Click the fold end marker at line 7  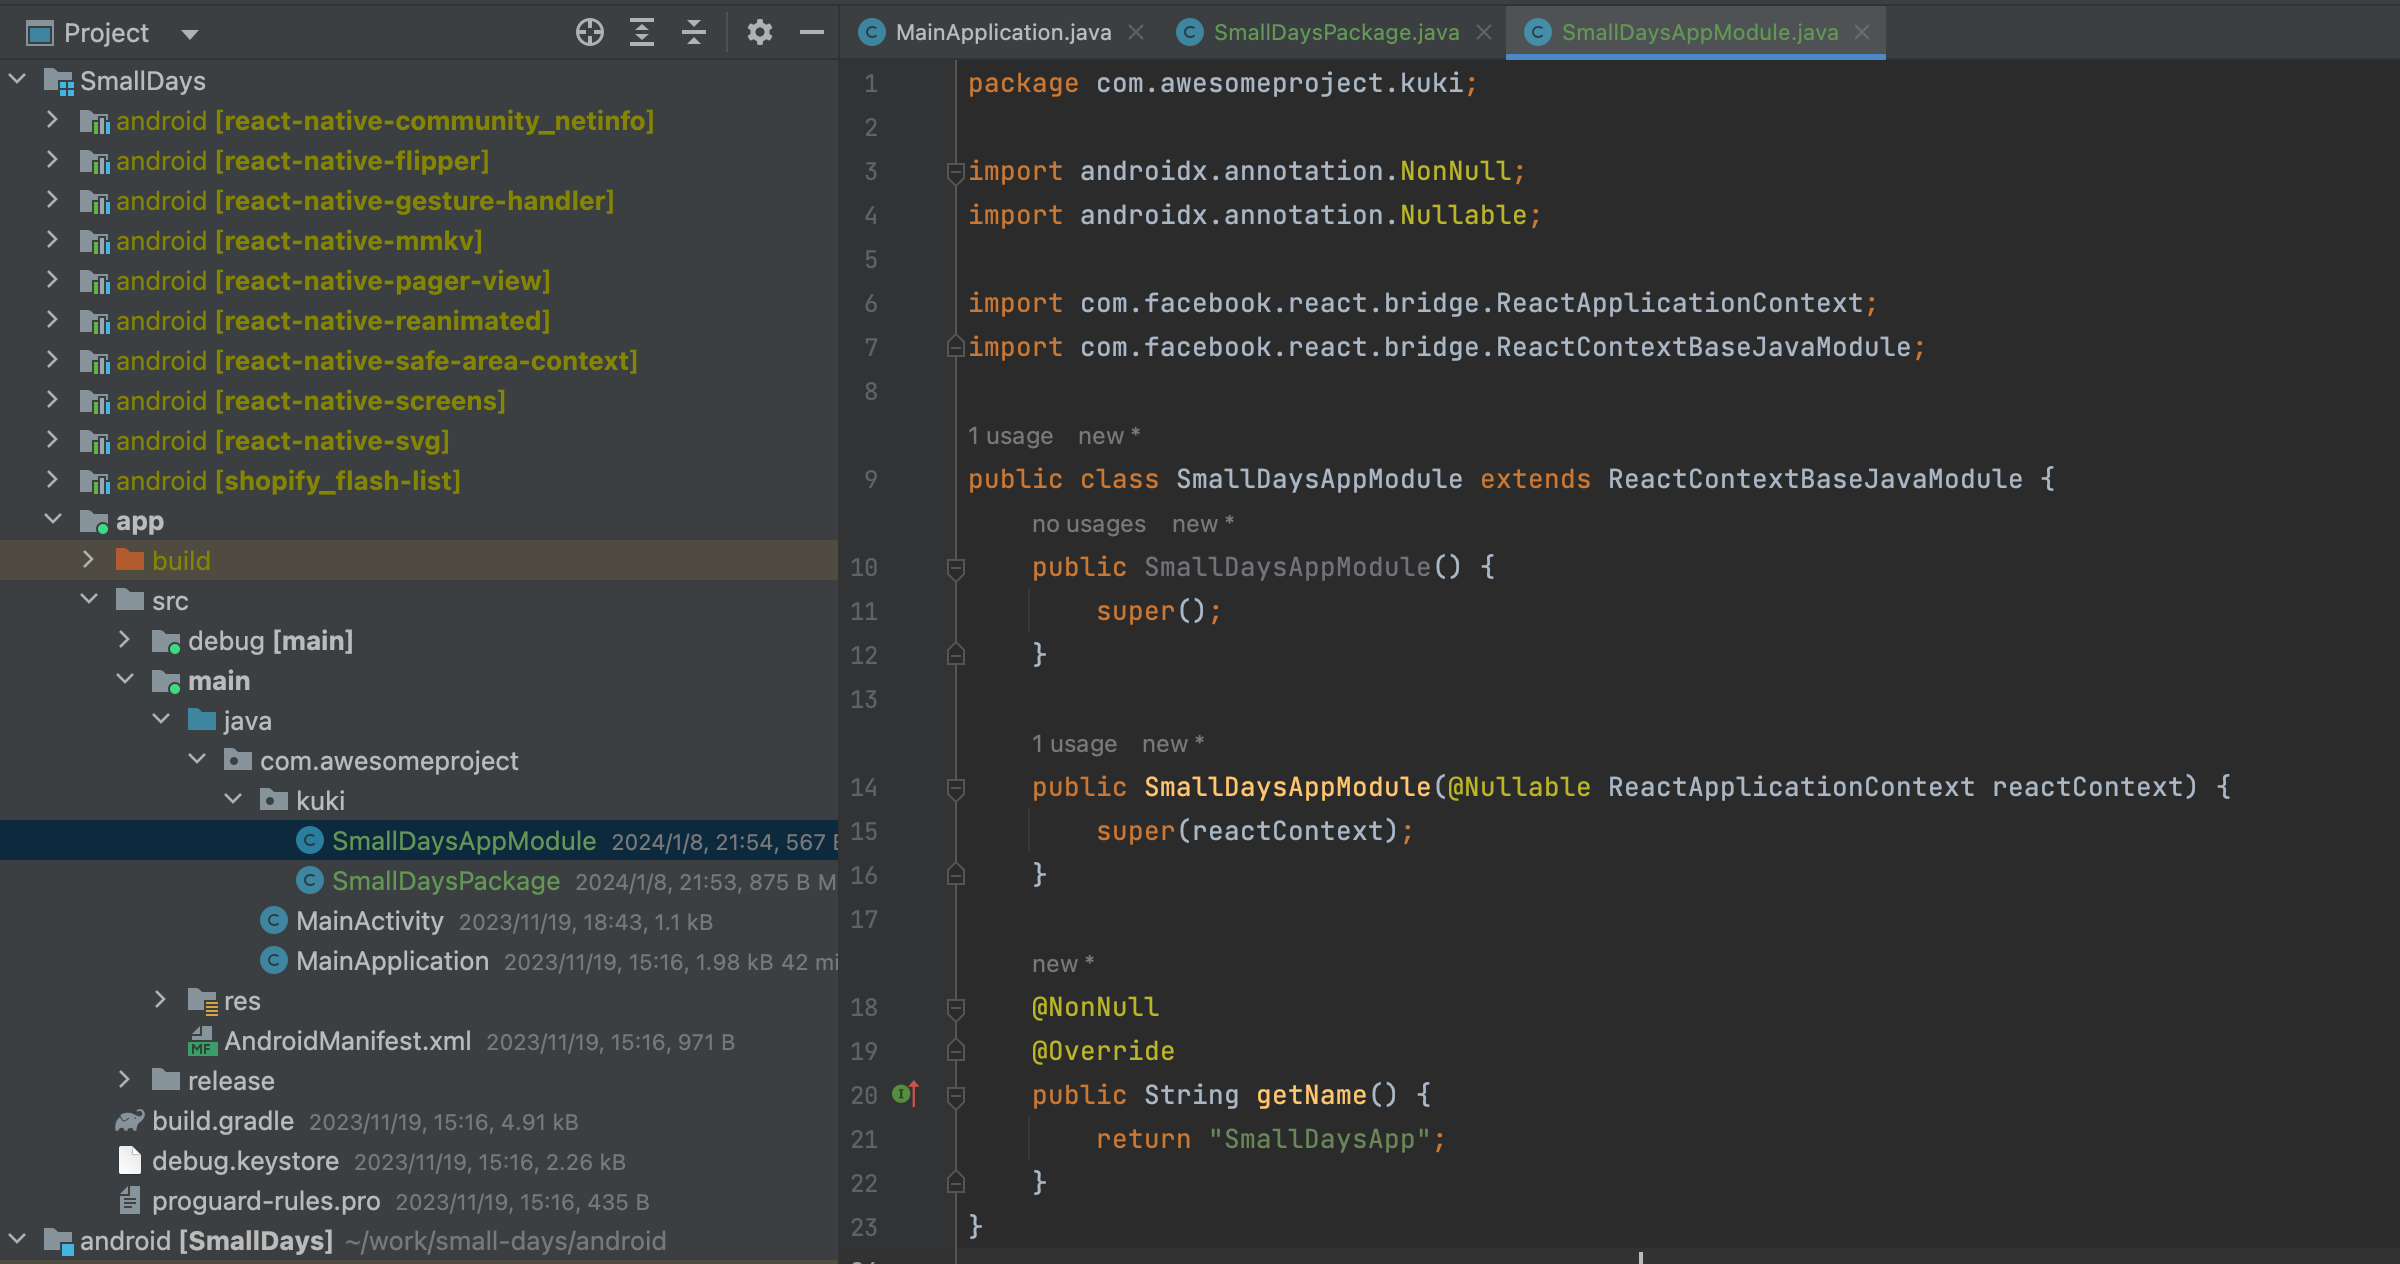tap(955, 347)
